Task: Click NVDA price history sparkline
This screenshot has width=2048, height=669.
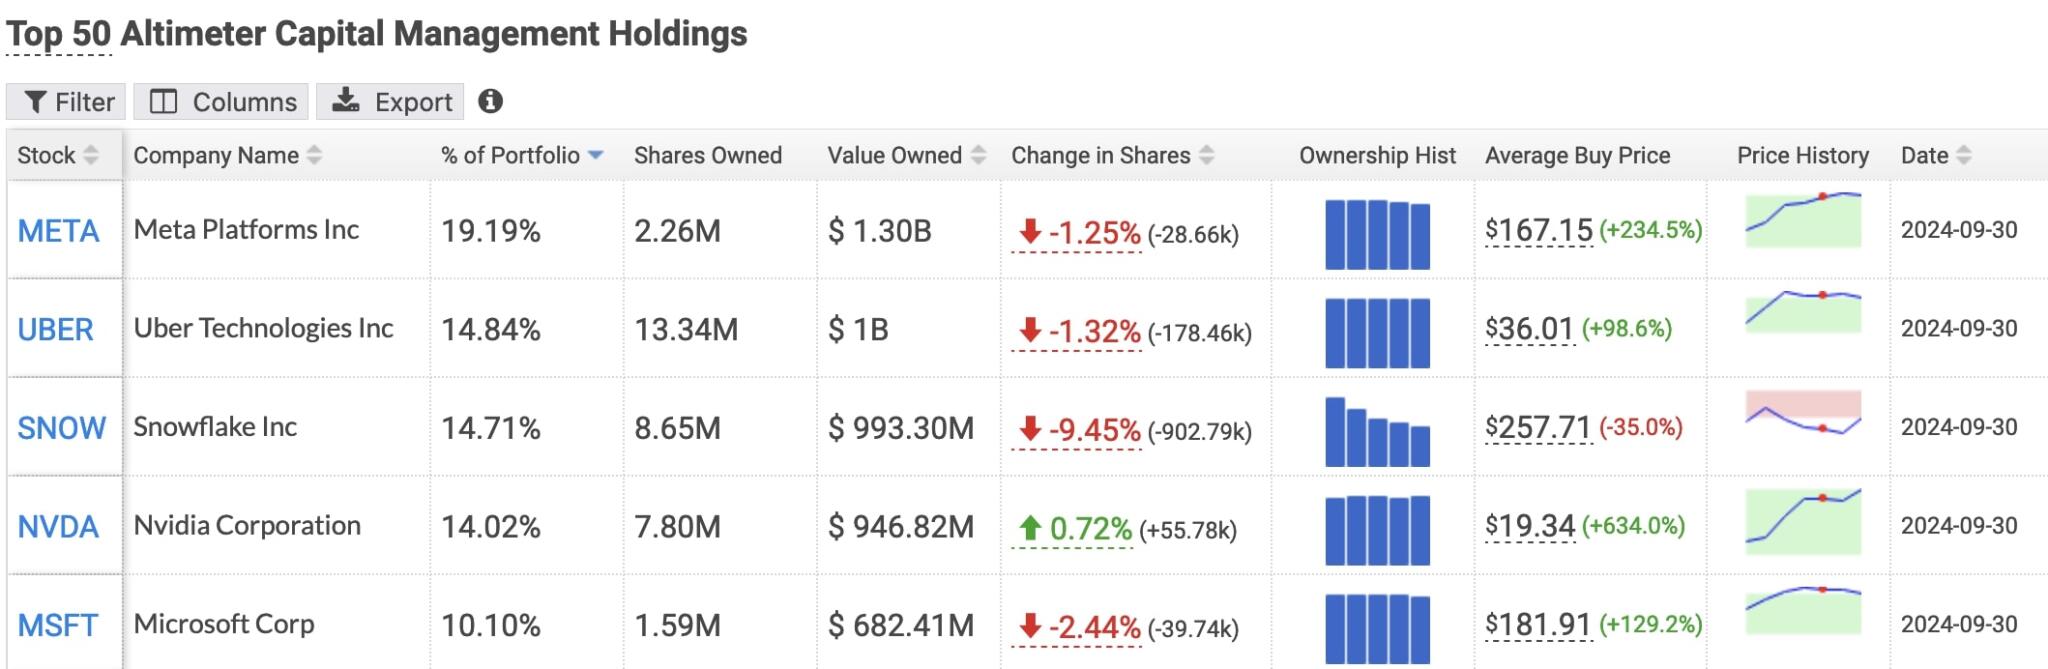Action: [1803, 522]
